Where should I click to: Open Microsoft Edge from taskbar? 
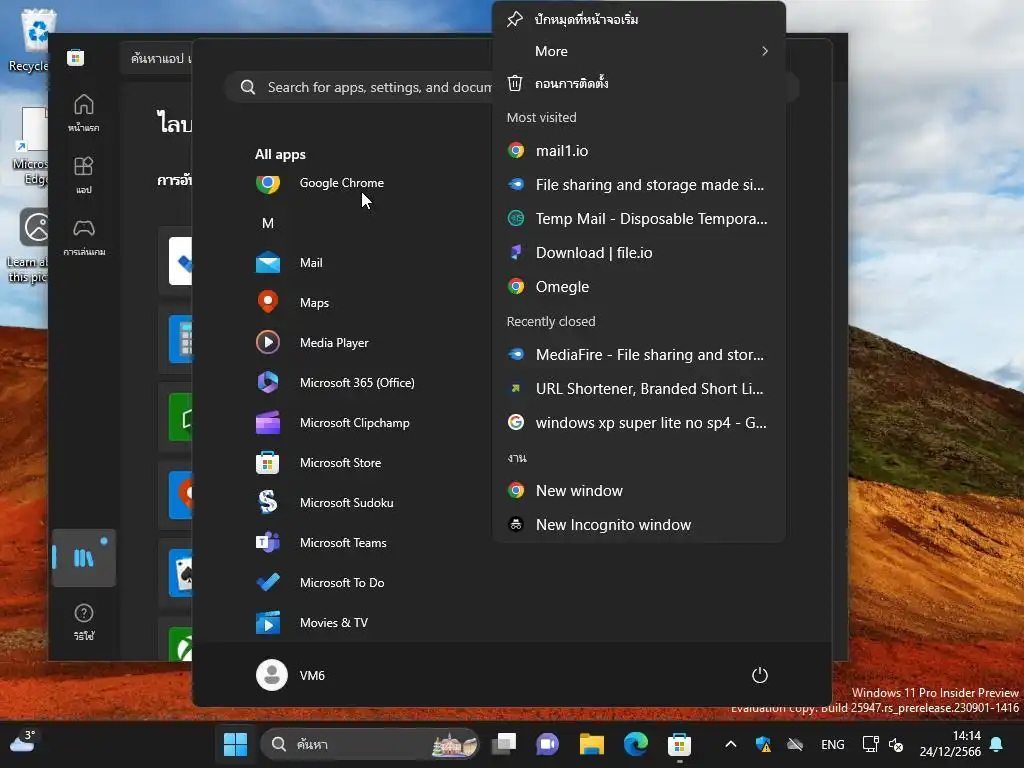point(635,744)
